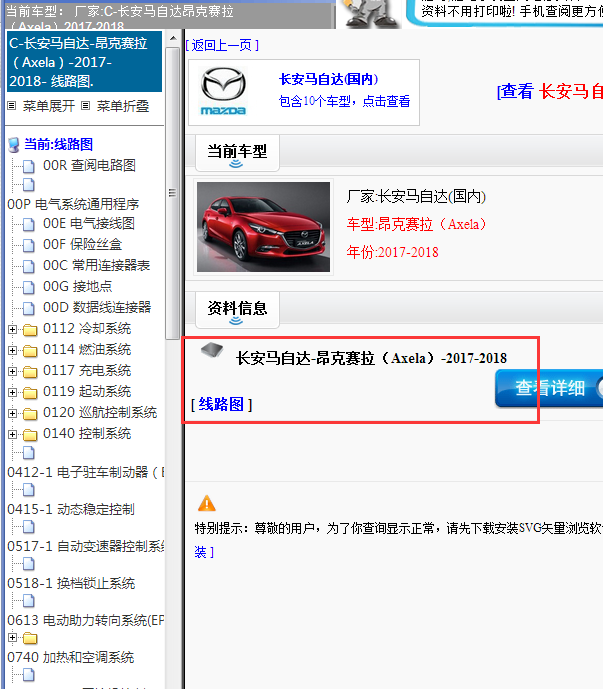Click the folder icon of 0120 巡航控制系统
The height and width of the screenshot is (689, 603).
(x=30, y=413)
